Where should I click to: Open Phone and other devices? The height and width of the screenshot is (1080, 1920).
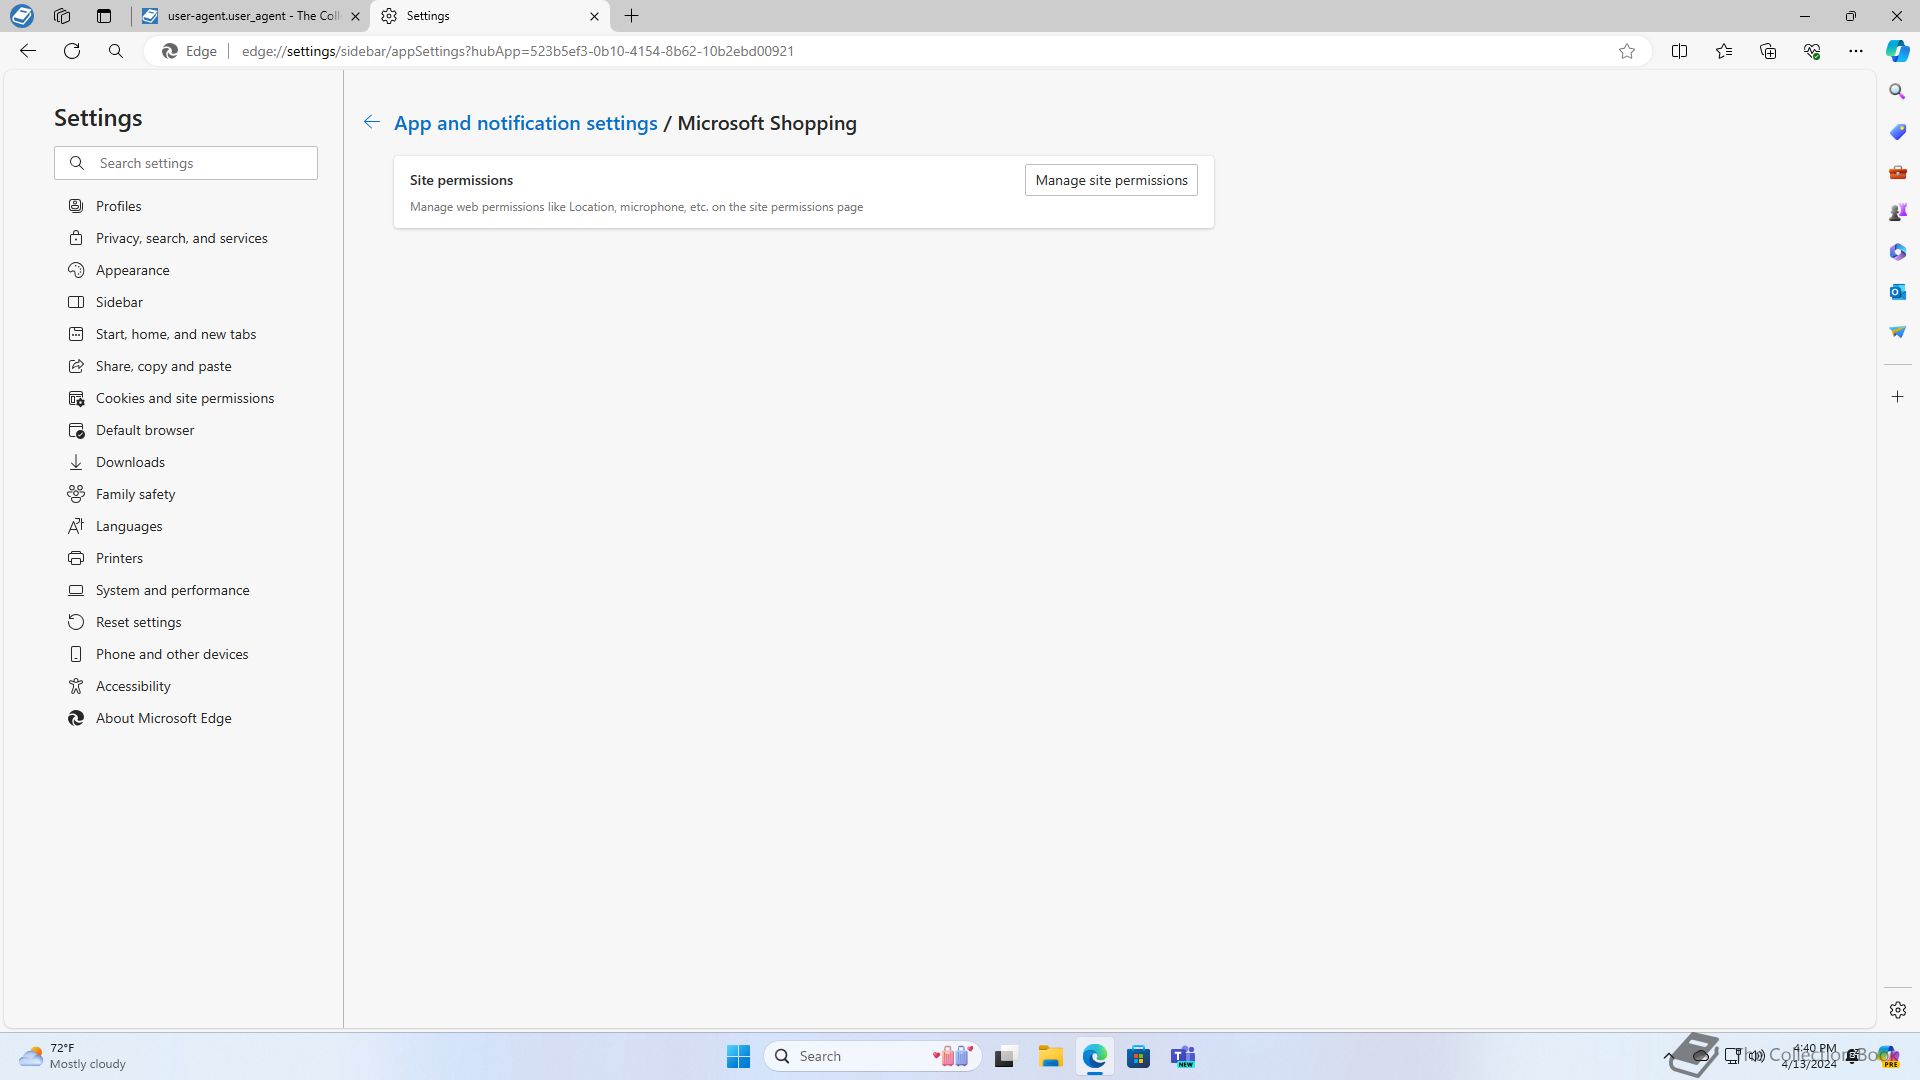click(x=171, y=654)
